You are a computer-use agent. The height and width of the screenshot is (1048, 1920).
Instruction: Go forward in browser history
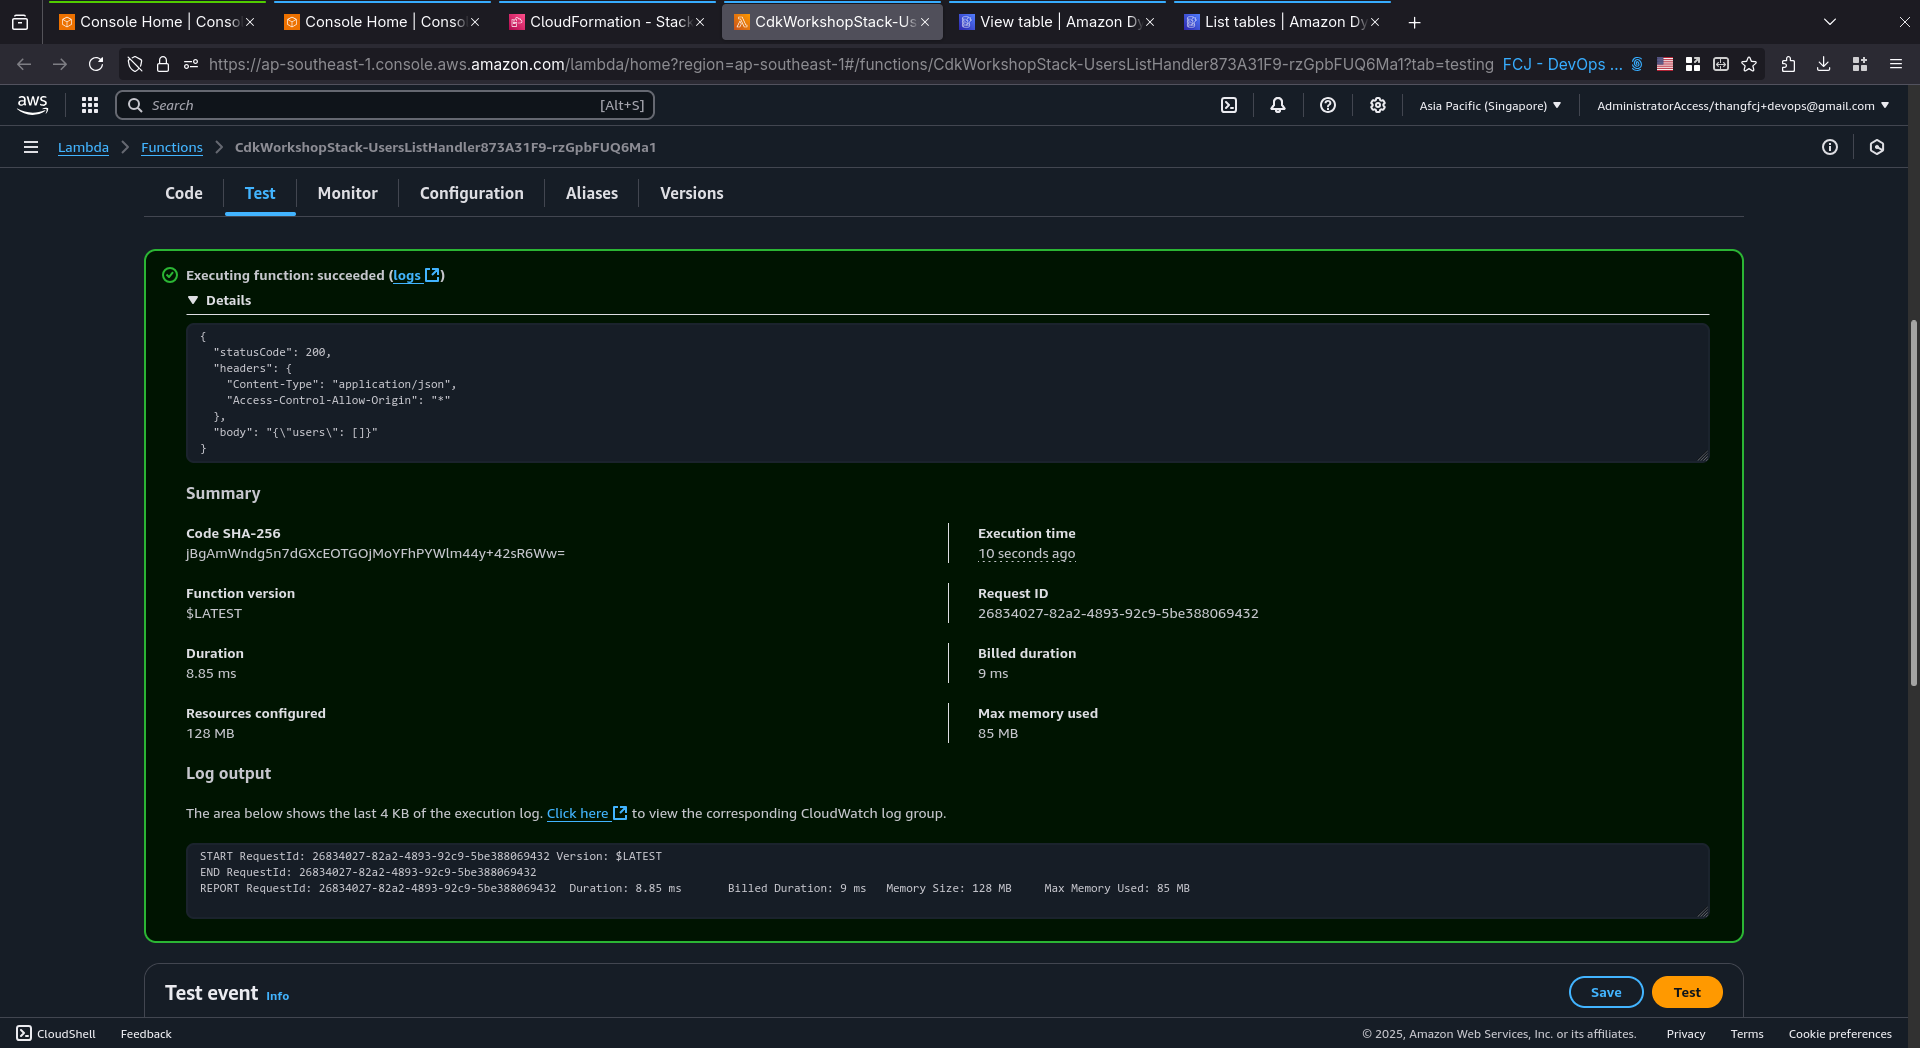[60, 64]
